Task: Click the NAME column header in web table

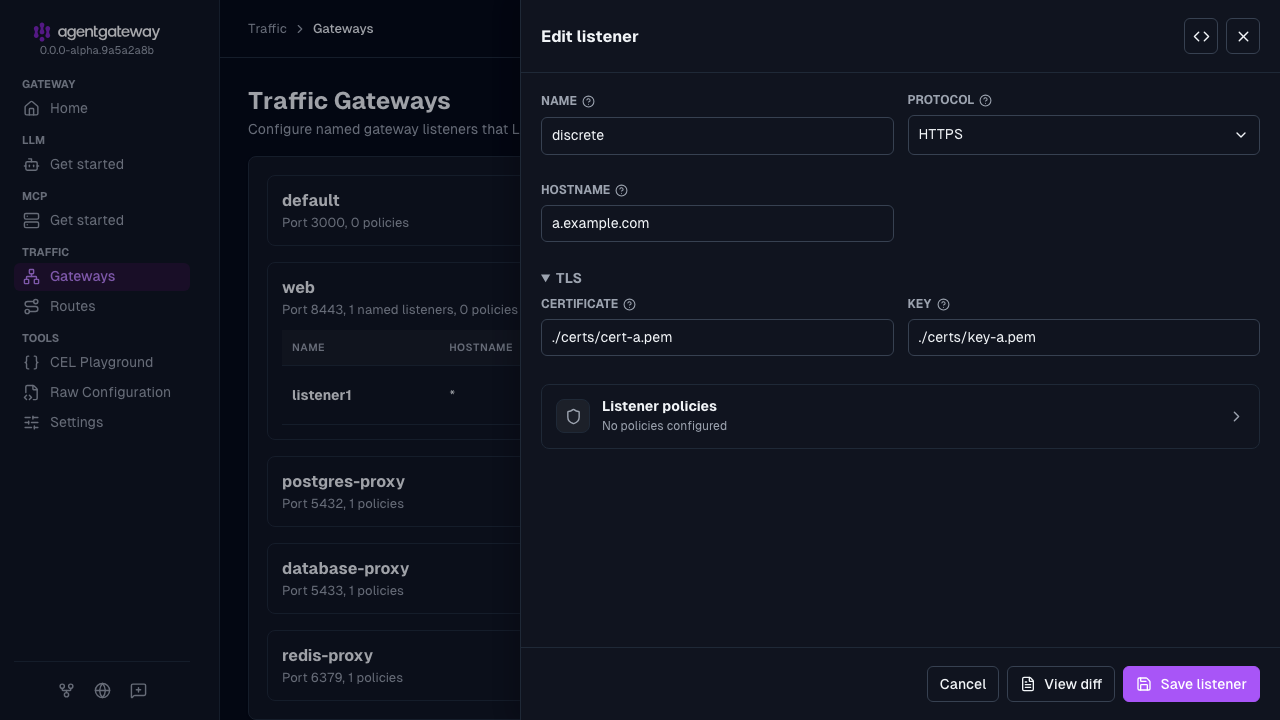Action: coord(308,347)
